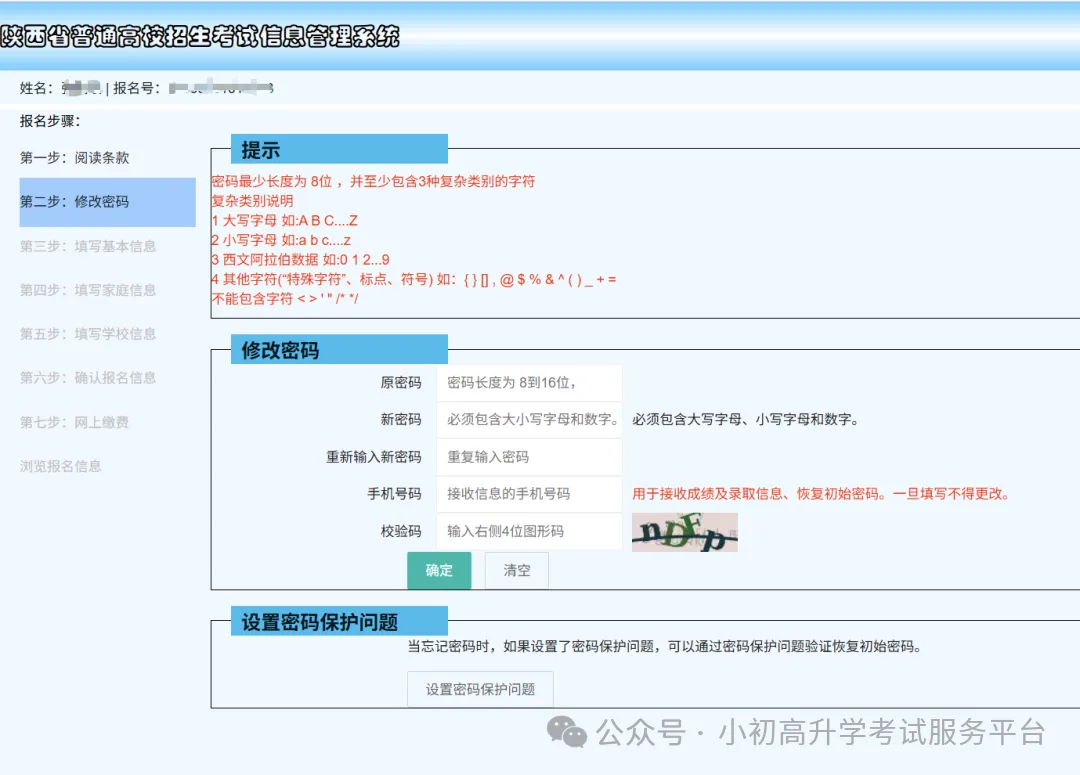1080x775 pixels.
Task: Select the 修改密码 section header
Action: tap(339, 349)
